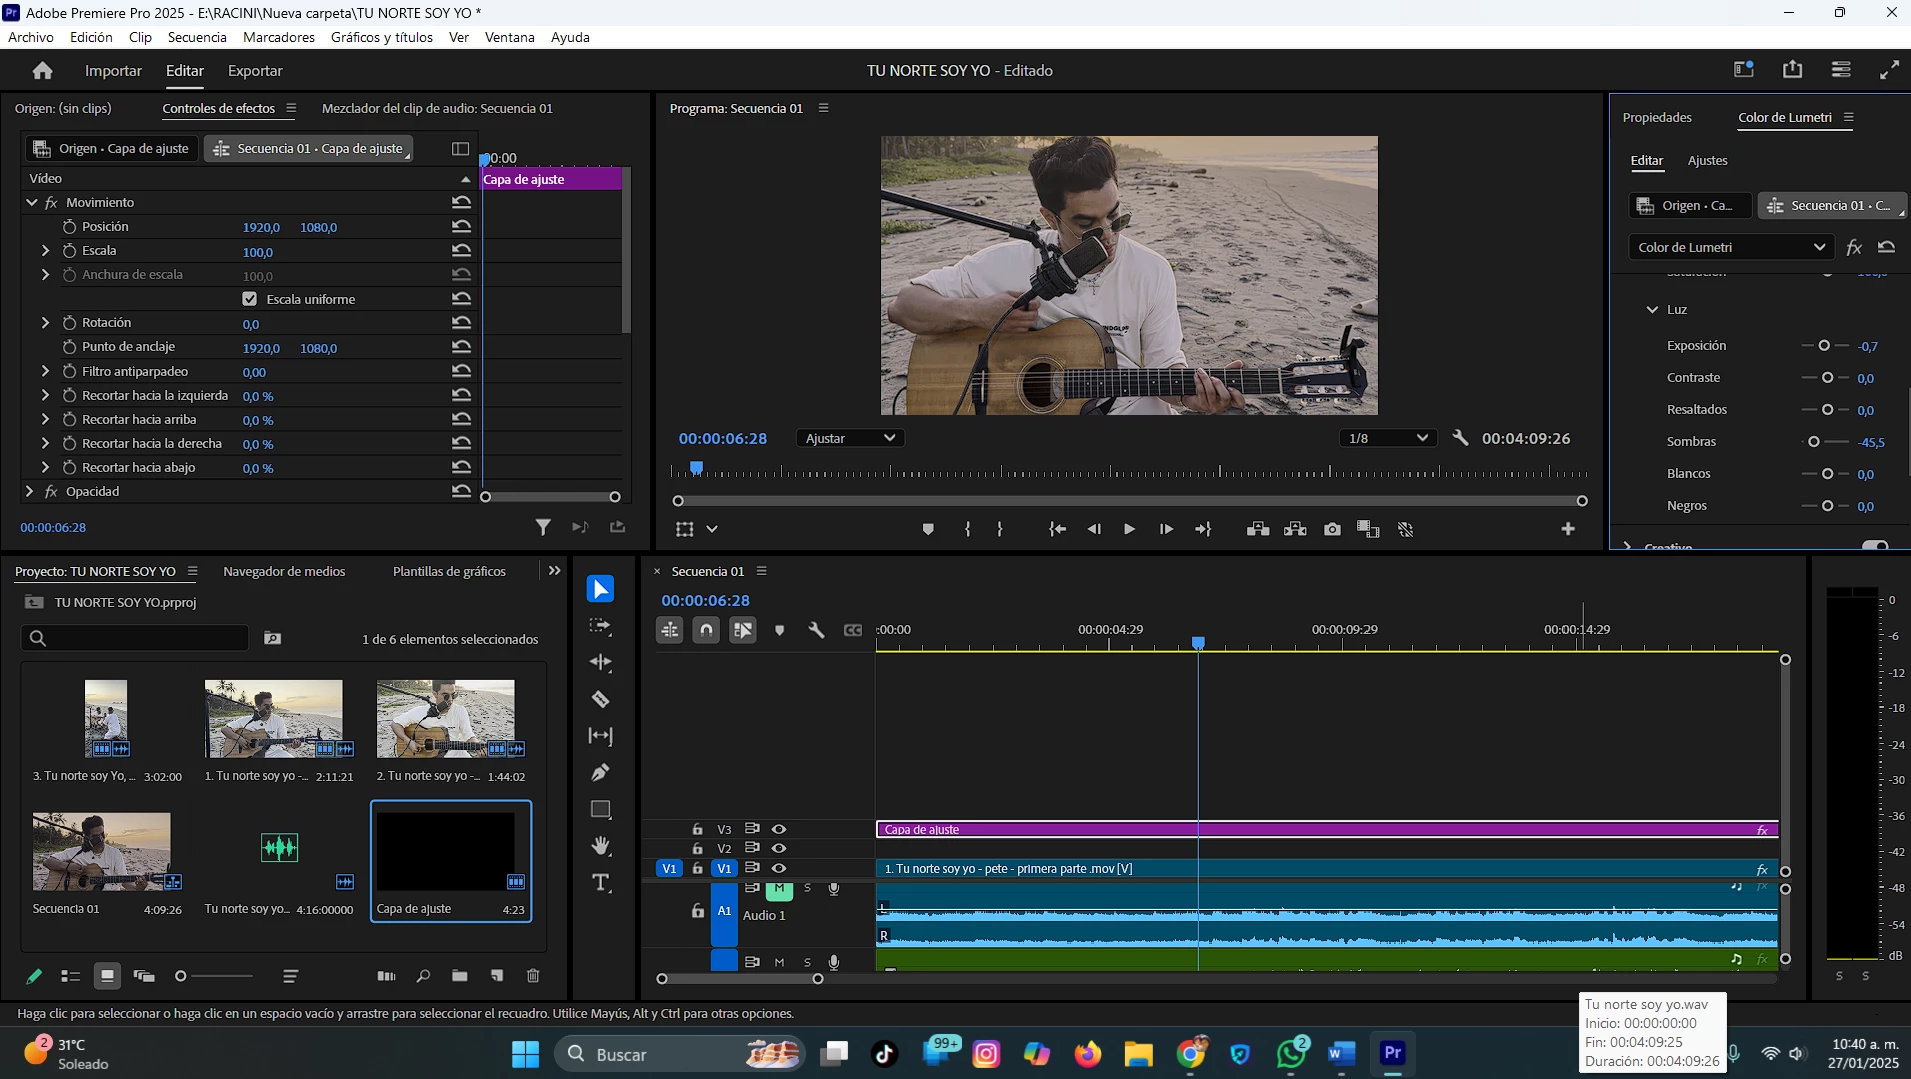
Task: Toggle snap in timeline magnet icon
Action: [x=706, y=630]
